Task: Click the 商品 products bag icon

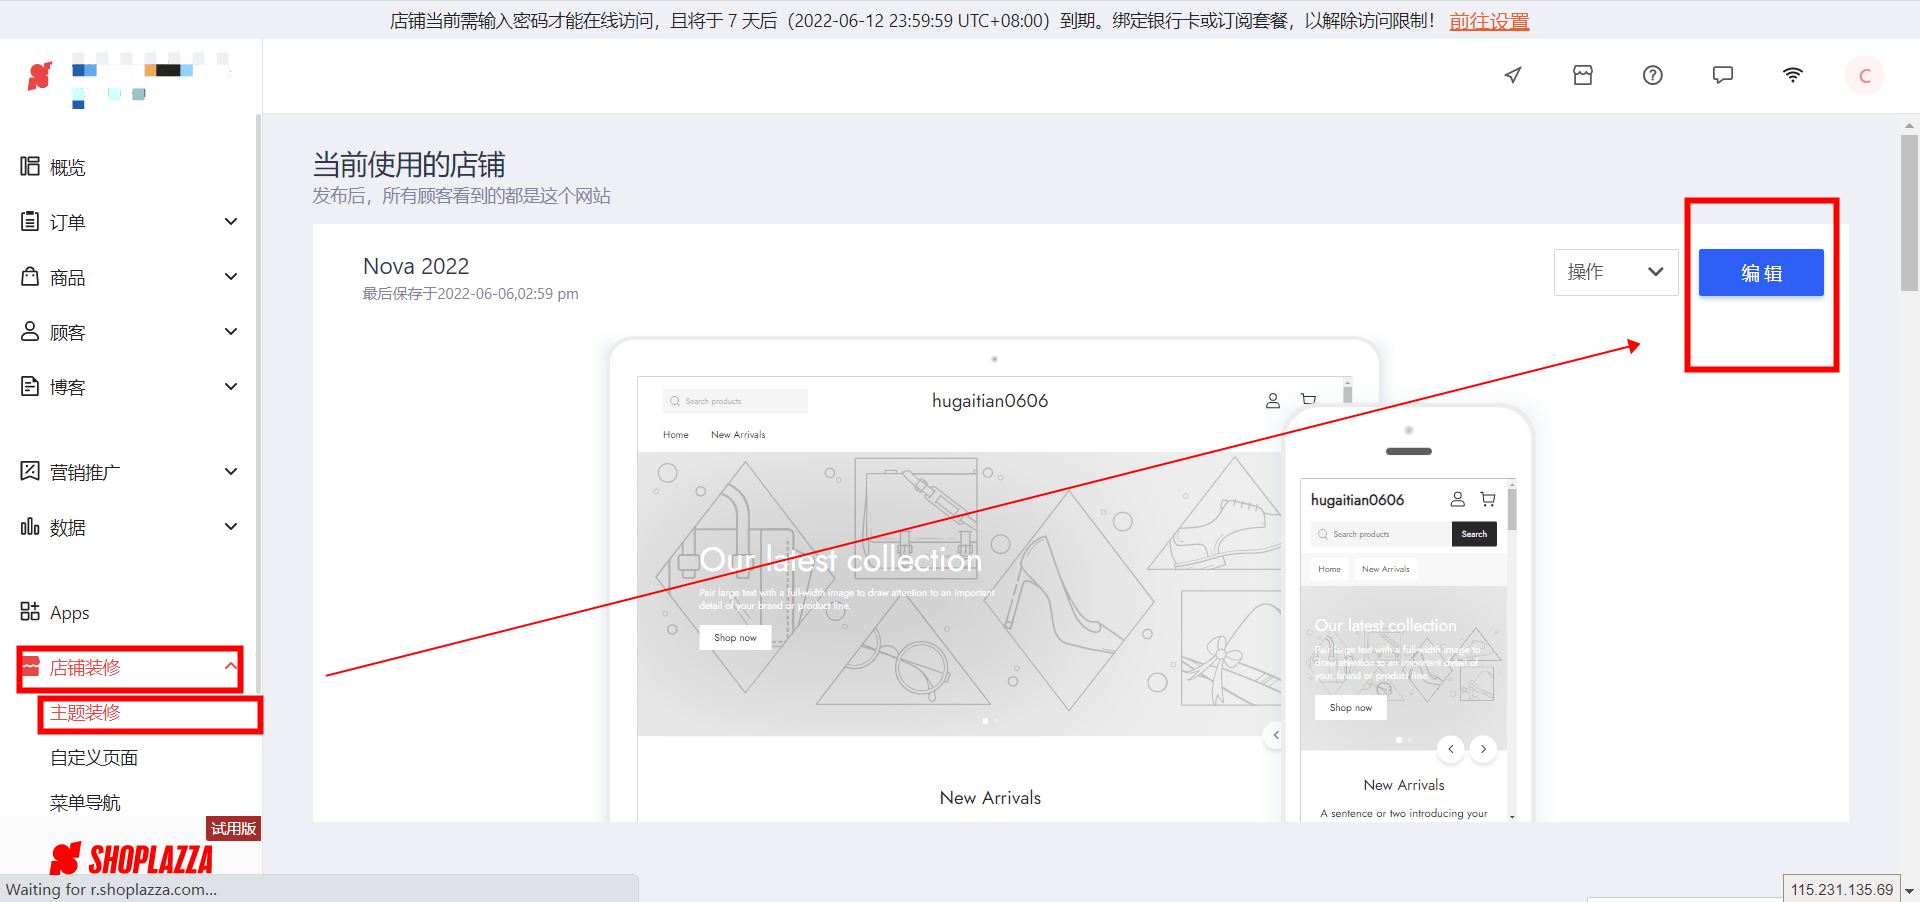Action: (x=30, y=276)
